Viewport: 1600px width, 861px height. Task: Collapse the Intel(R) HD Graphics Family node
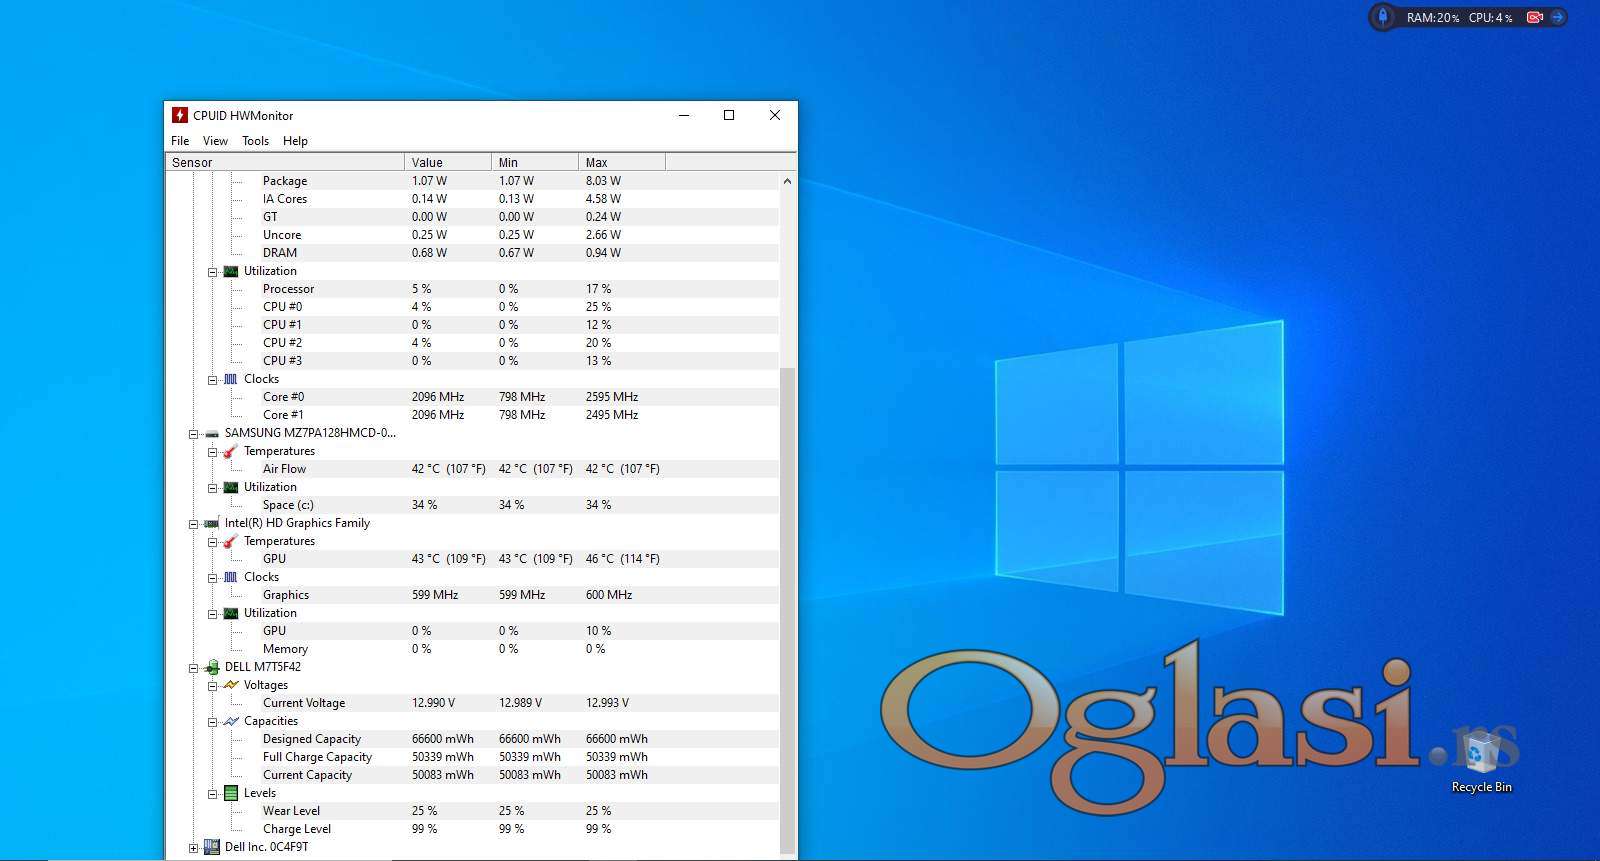pyautogui.click(x=193, y=524)
